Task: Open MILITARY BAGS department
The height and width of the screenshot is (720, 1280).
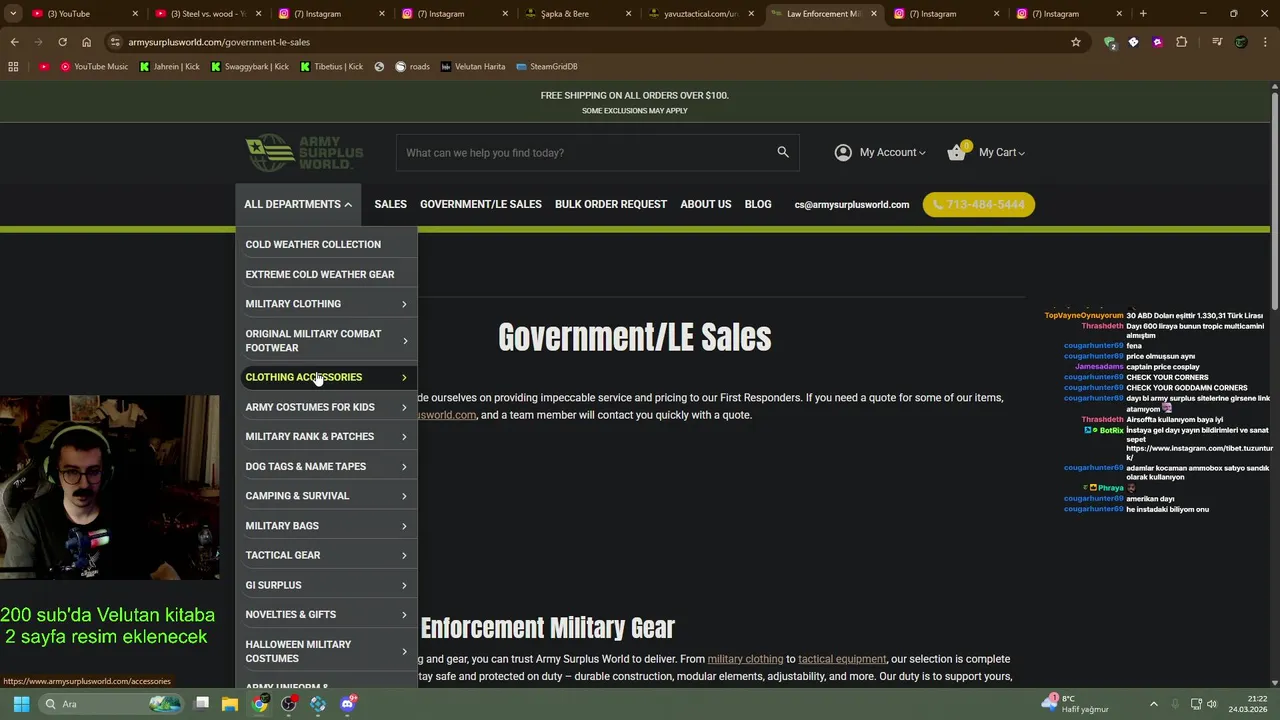Action: (326, 526)
